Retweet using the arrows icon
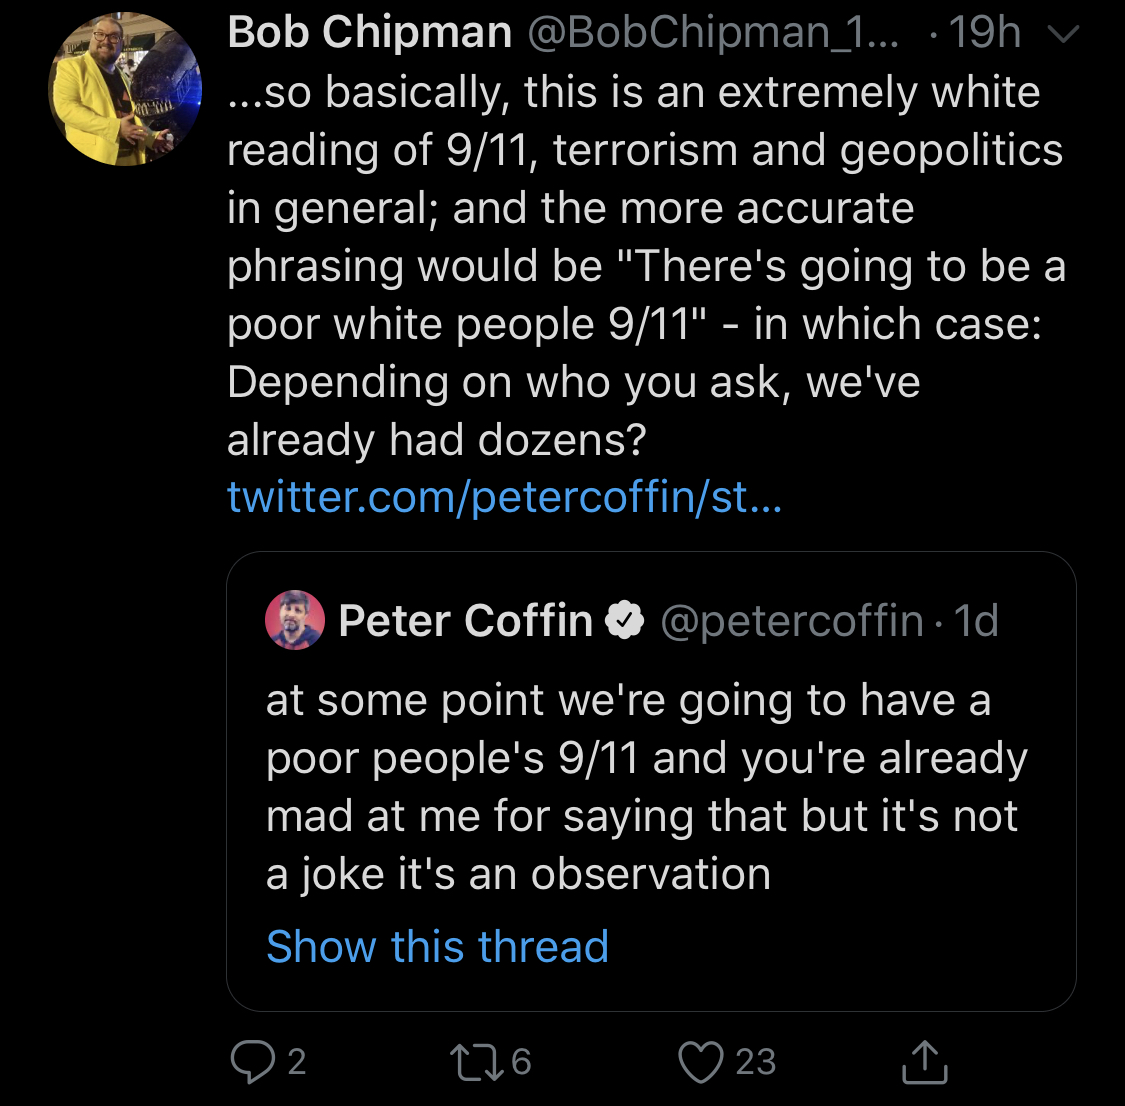Viewport: 1125px width, 1106px height. [477, 1062]
